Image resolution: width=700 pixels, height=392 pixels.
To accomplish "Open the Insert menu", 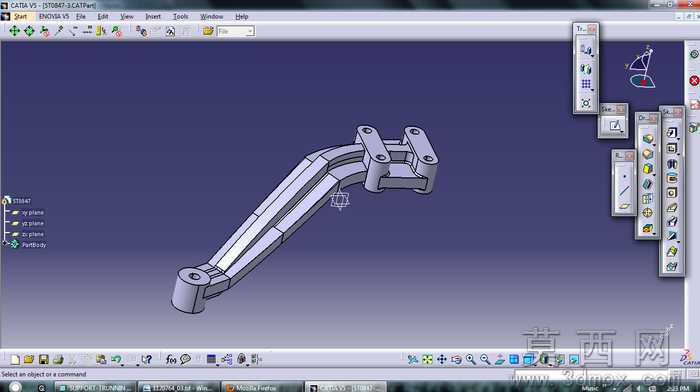I will coord(153,17).
